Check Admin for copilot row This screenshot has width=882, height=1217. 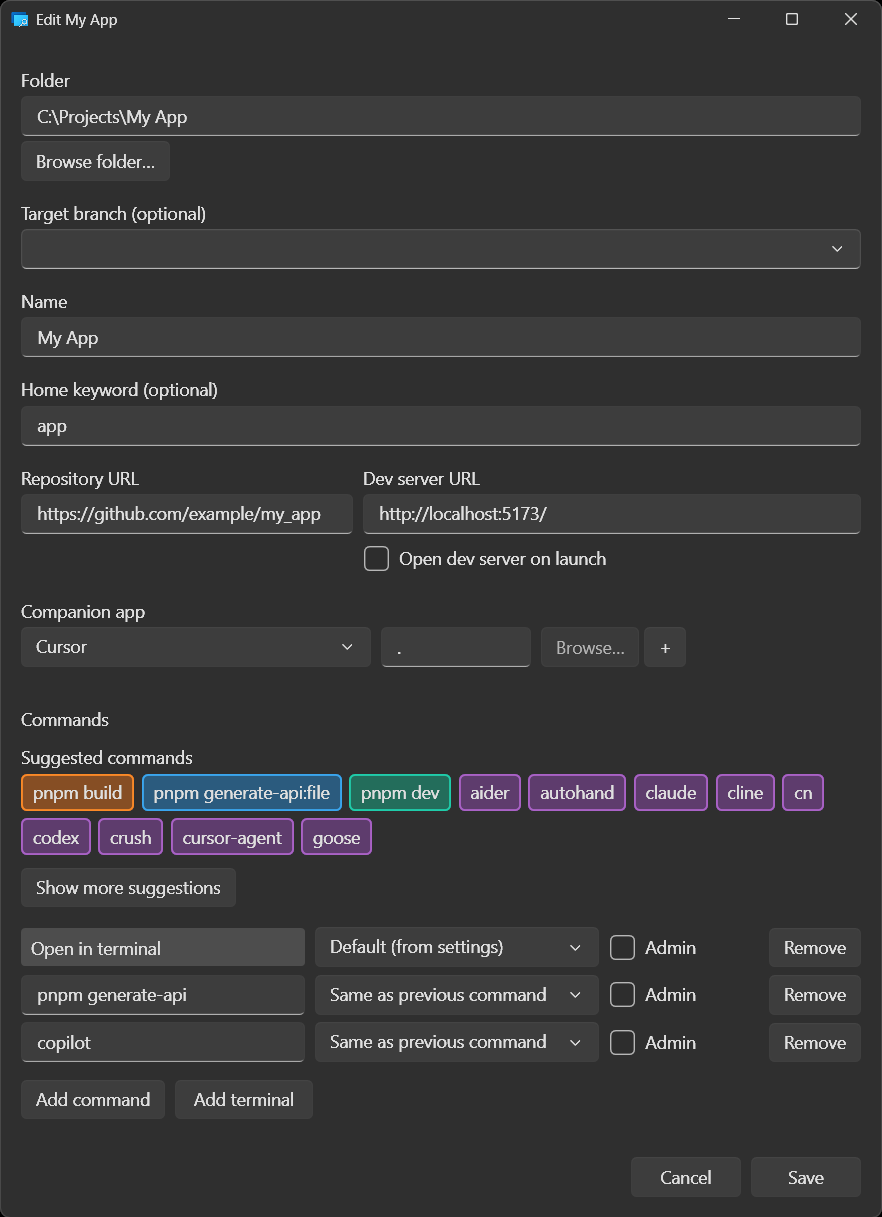622,1042
